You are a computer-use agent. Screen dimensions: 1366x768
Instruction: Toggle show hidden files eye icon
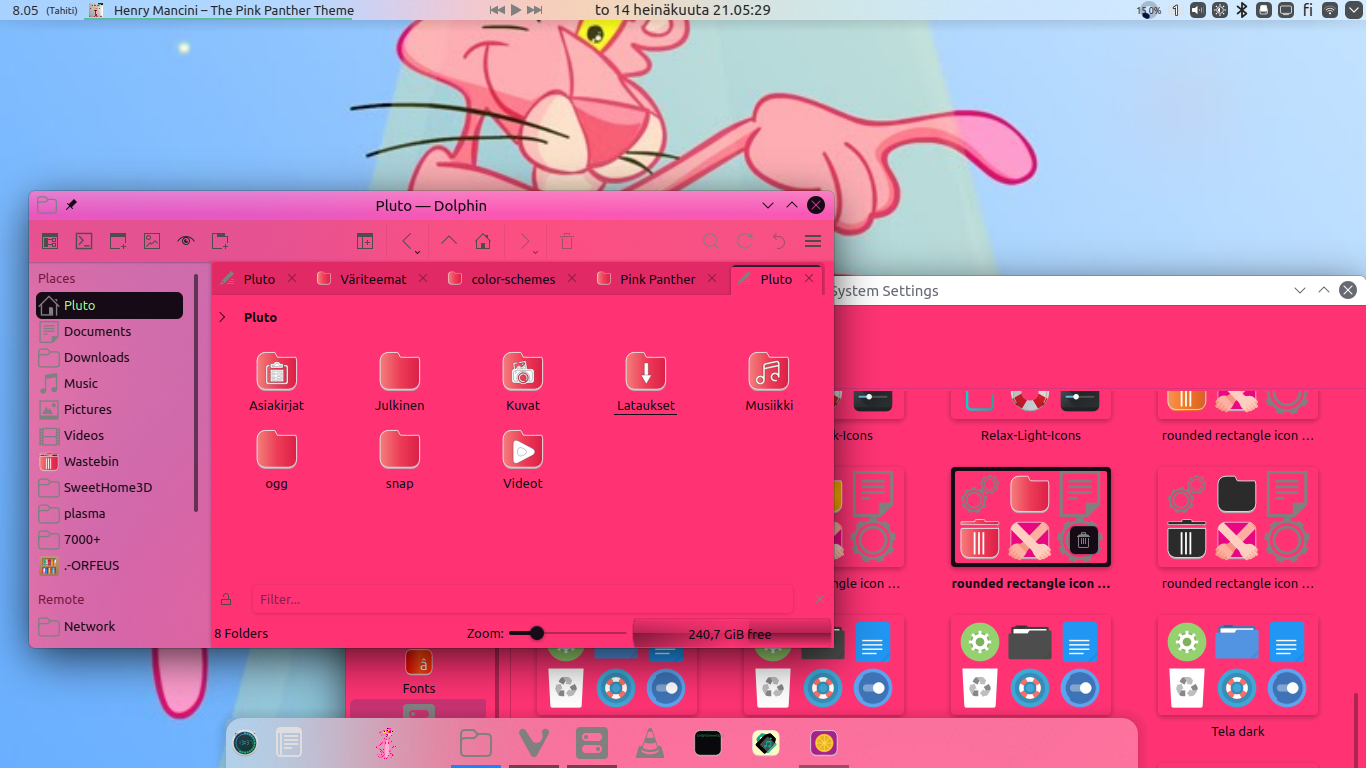click(186, 241)
